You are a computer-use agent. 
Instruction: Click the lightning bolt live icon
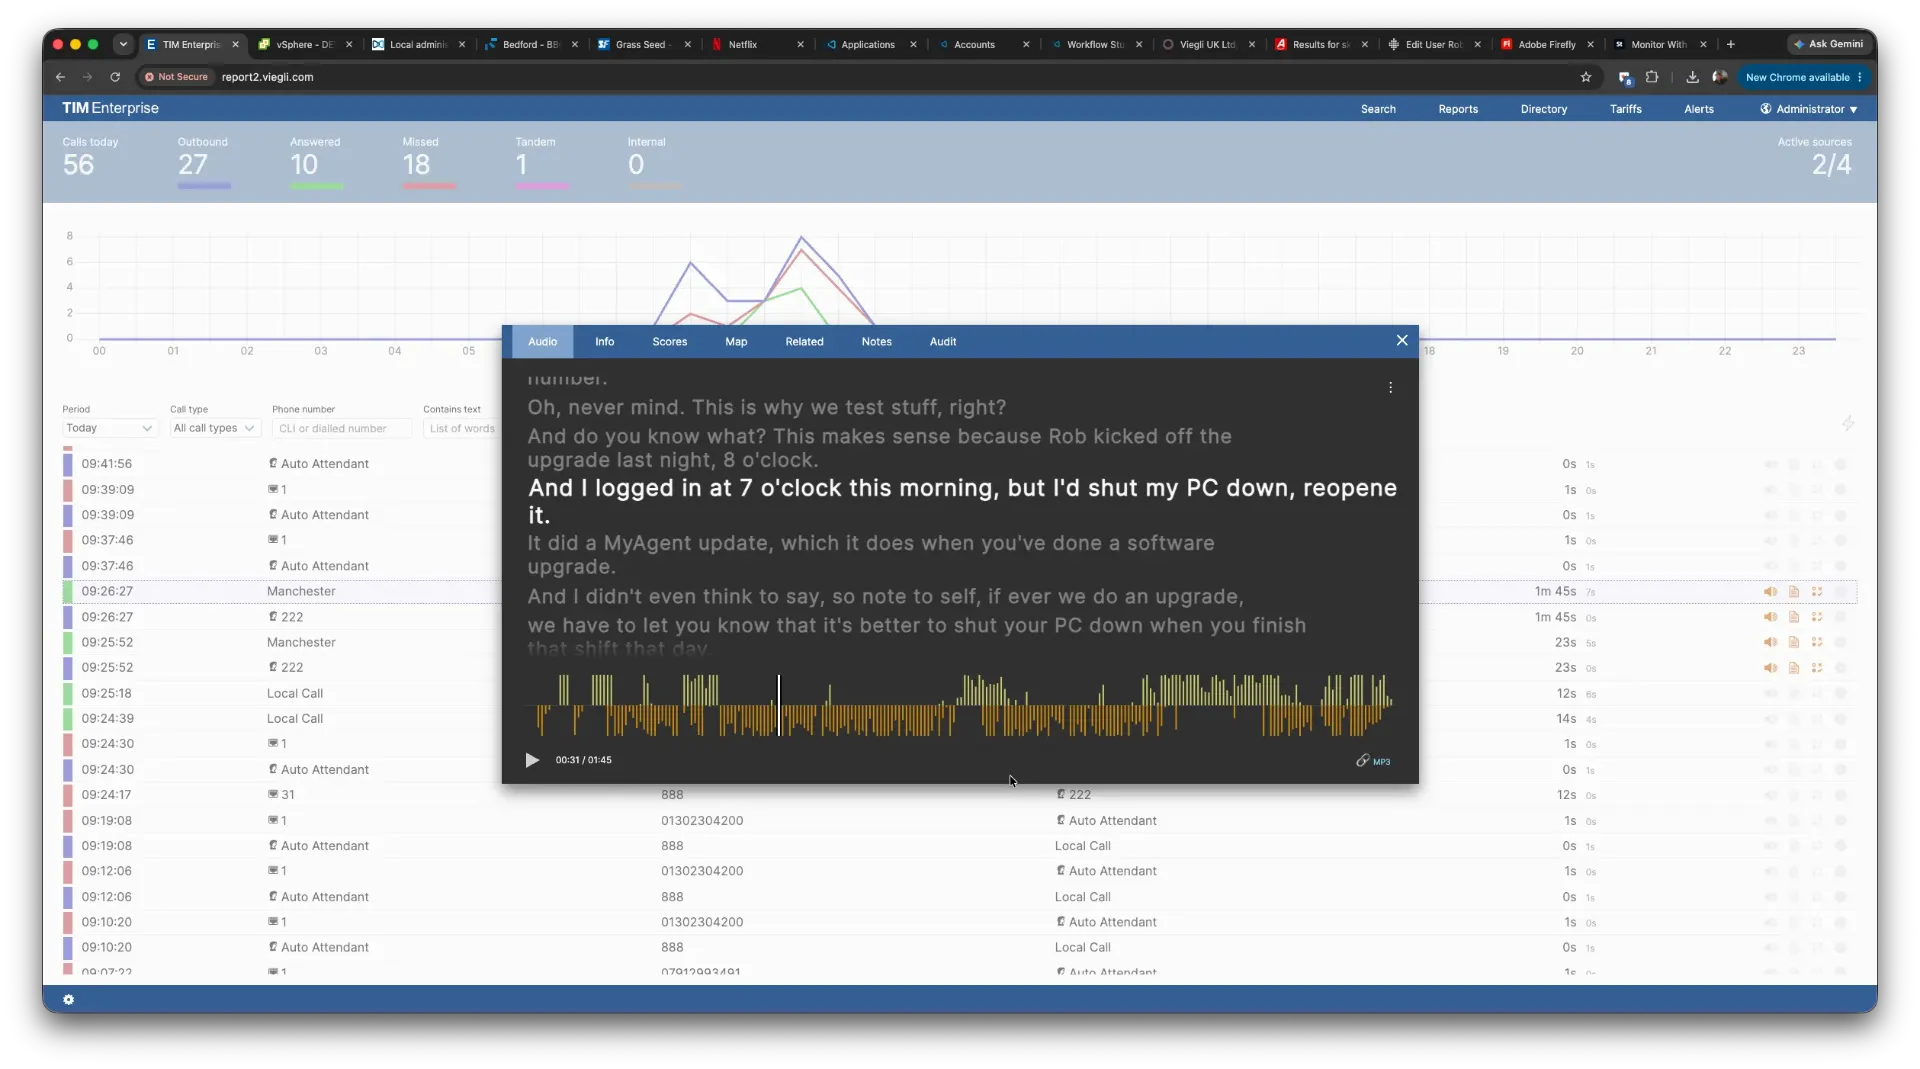pos(1848,424)
